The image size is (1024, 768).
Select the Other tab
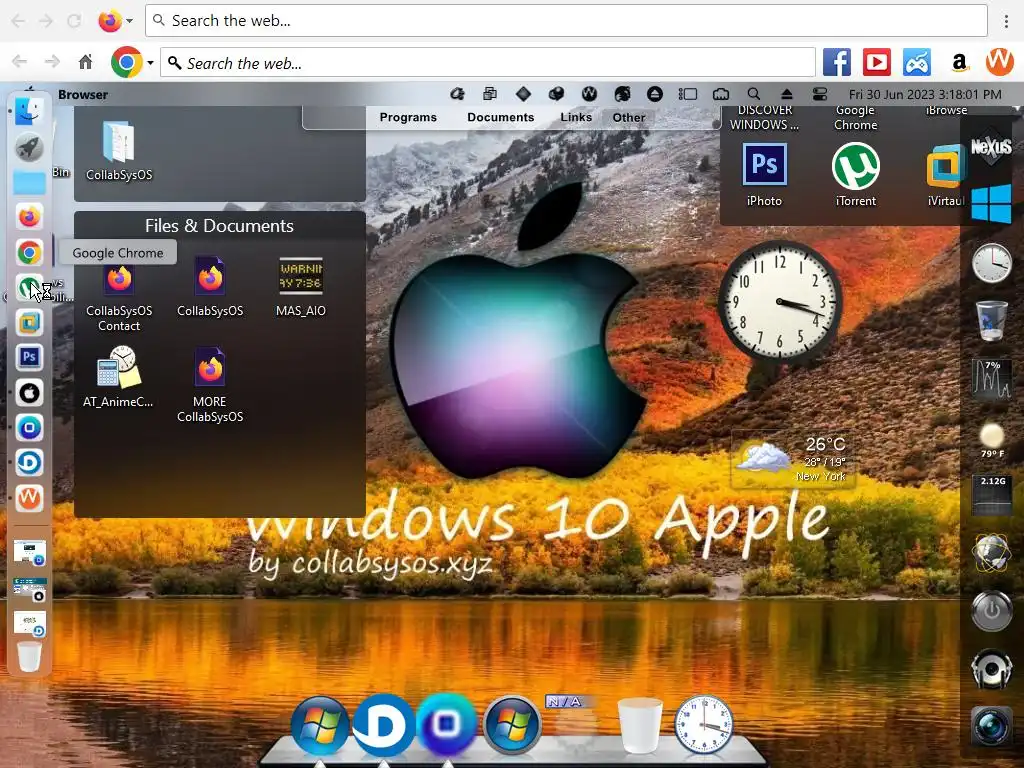pyautogui.click(x=629, y=118)
